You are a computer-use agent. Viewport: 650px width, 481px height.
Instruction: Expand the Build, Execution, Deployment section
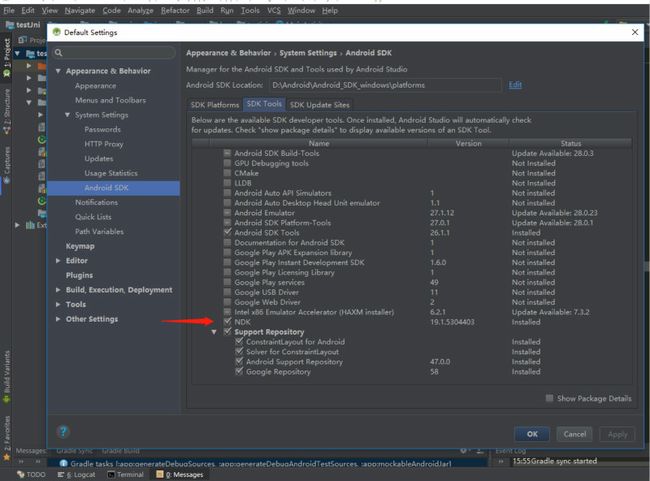(x=58, y=290)
